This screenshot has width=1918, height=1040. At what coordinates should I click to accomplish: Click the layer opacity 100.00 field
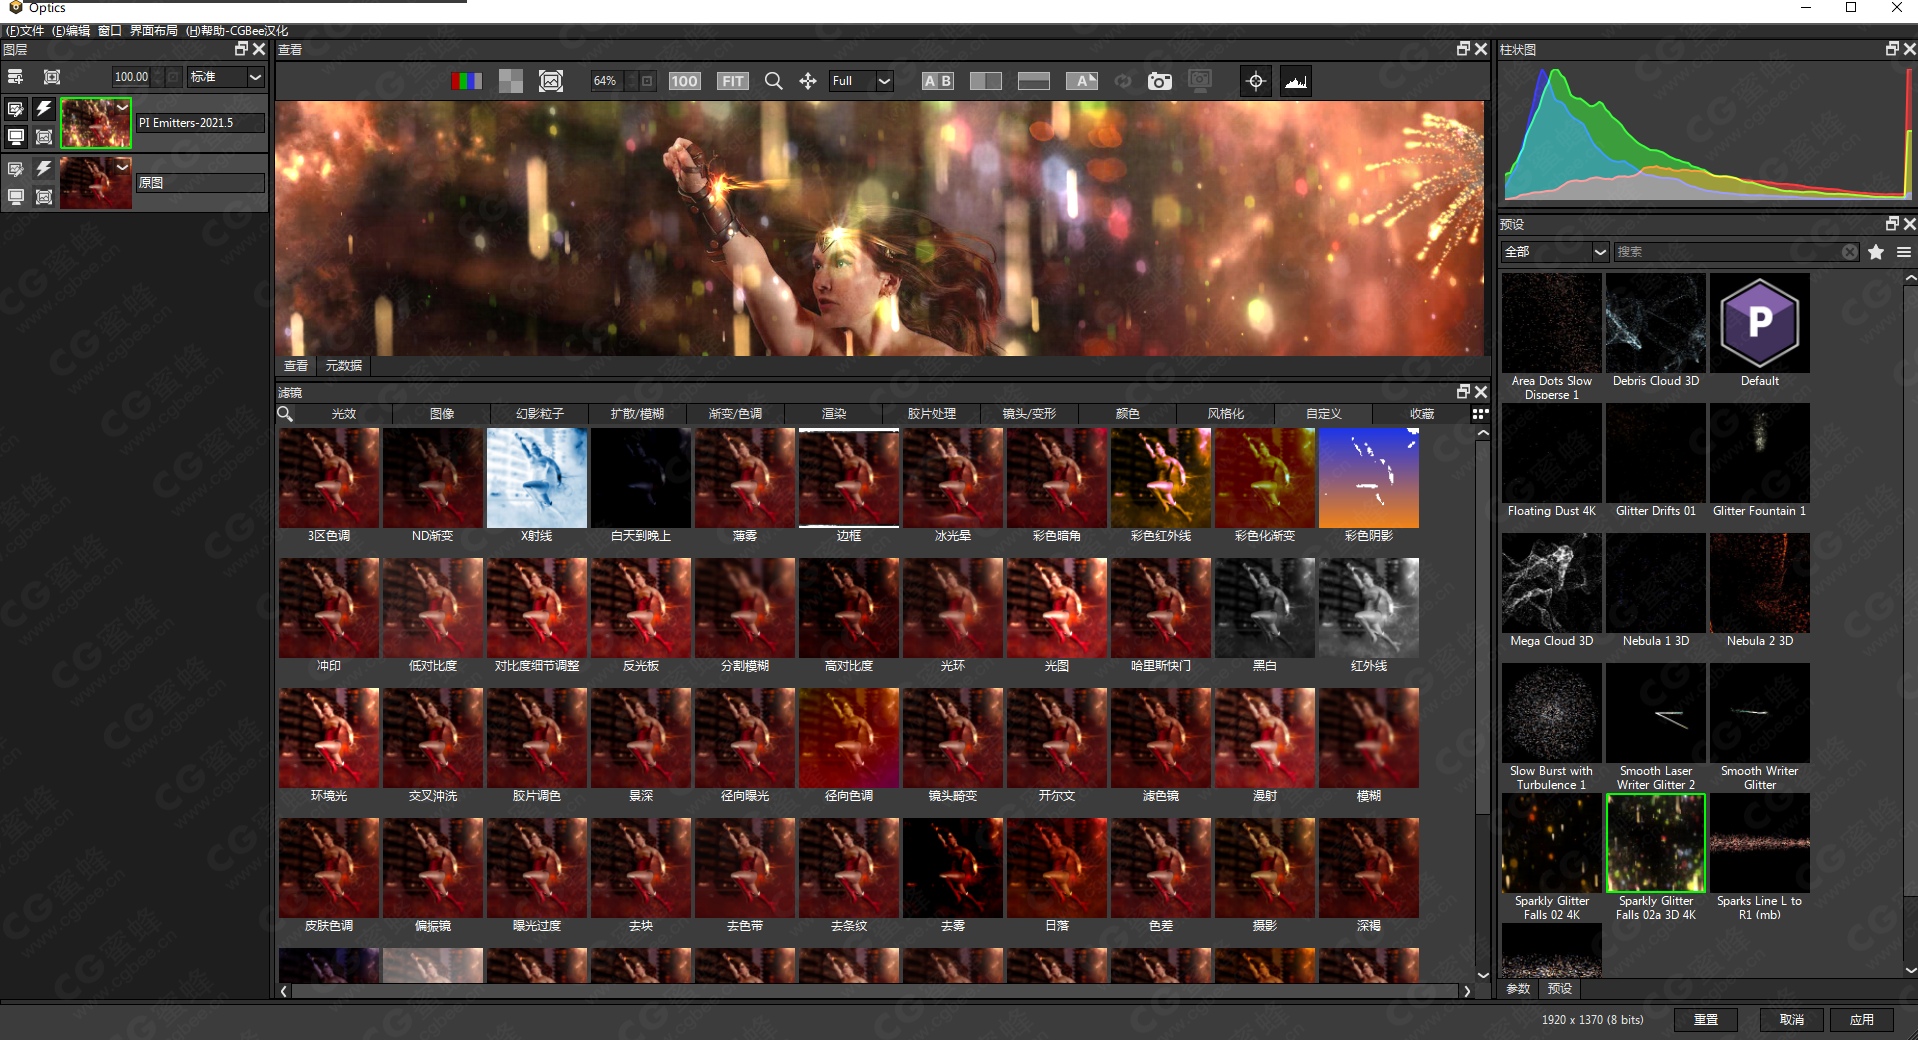click(131, 77)
